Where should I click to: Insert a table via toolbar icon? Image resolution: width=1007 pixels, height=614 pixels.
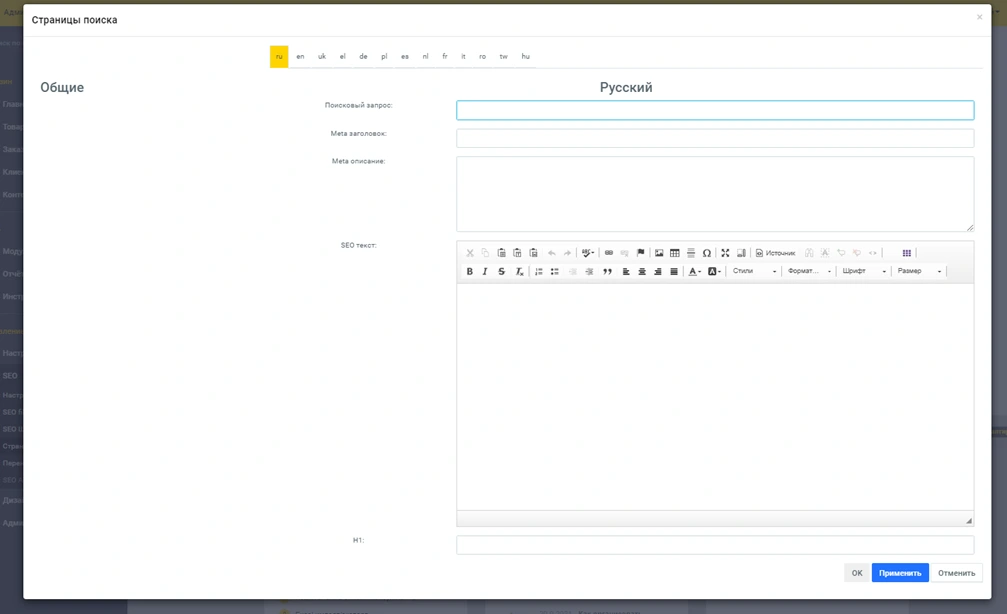click(675, 253)
